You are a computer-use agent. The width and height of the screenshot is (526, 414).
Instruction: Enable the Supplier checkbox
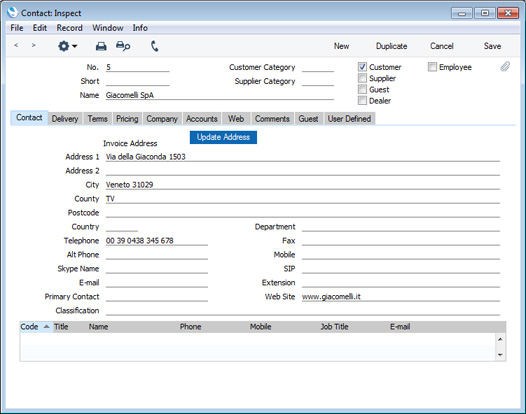[x=362, y=78]
